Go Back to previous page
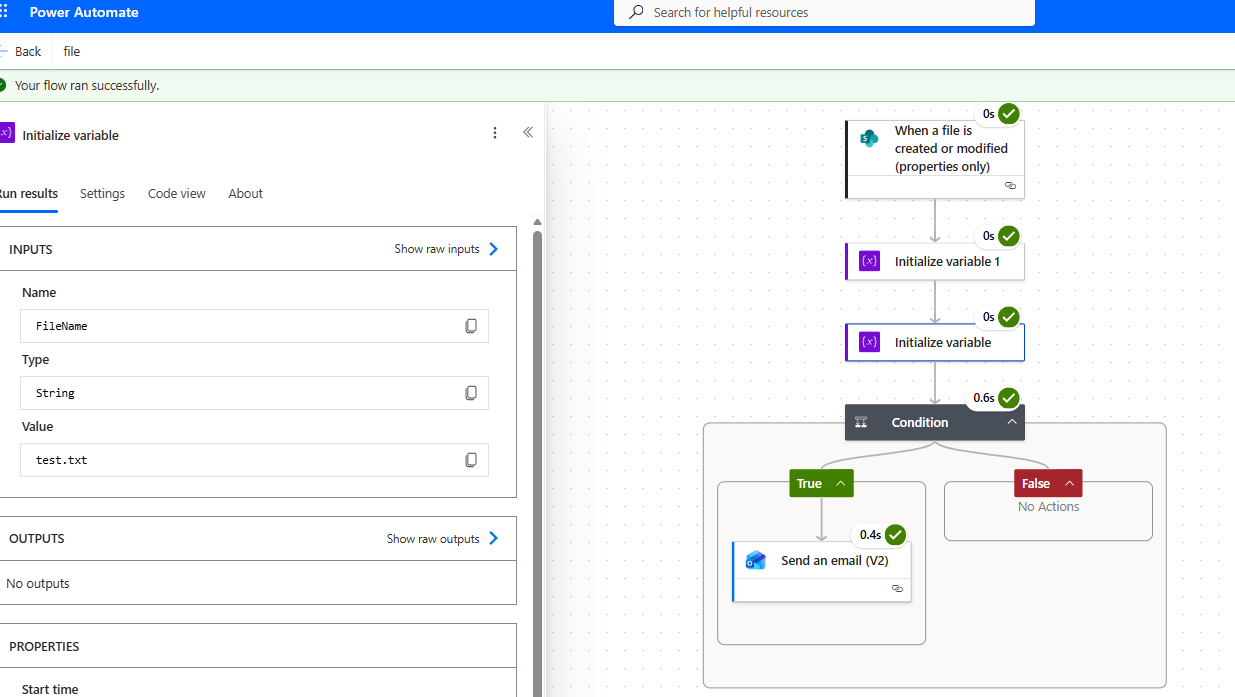The height and width of the screenshot is (697, 1235). 22,51
